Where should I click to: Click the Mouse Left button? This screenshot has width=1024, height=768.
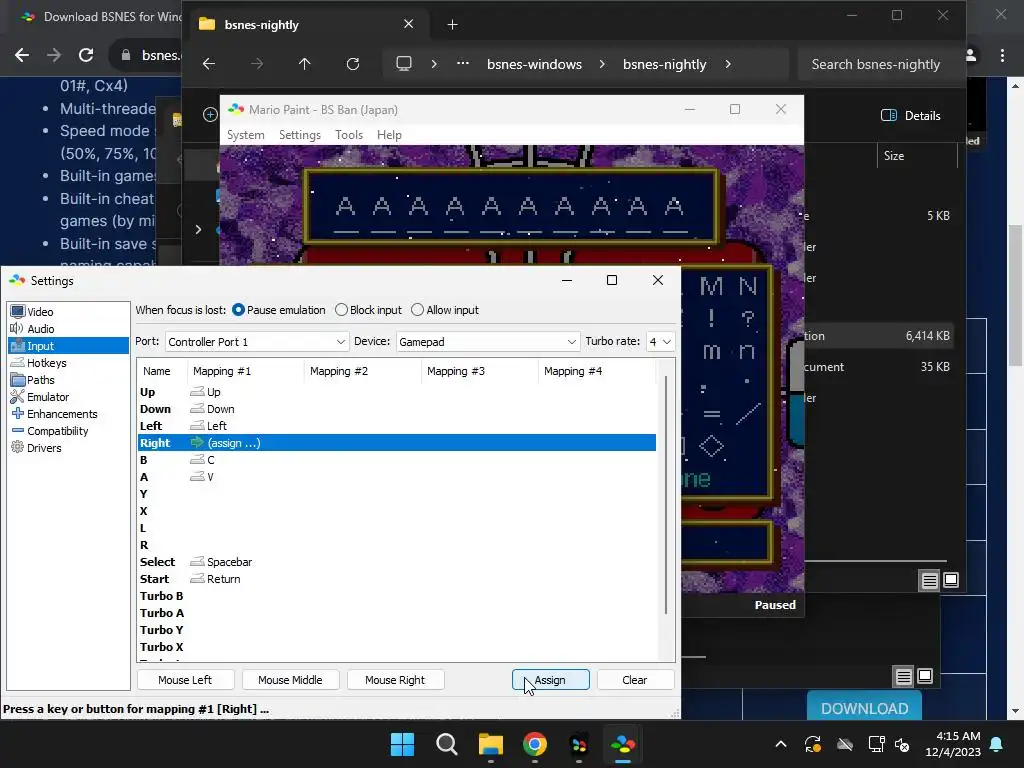185,680
